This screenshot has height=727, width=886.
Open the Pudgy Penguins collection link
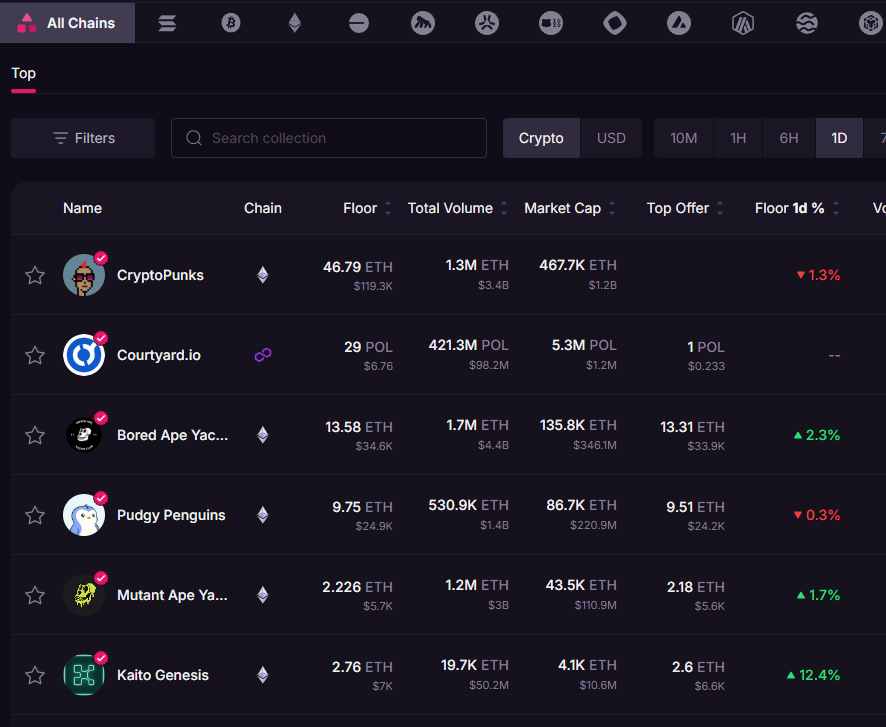171,515
